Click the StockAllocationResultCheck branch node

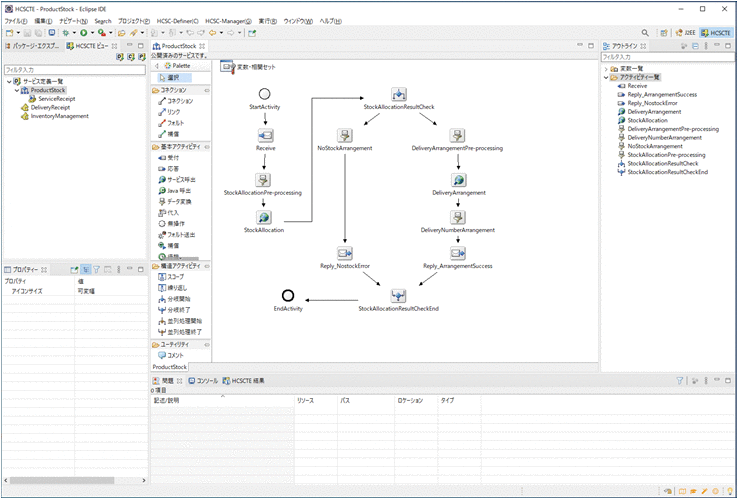[x=398, y=94]
